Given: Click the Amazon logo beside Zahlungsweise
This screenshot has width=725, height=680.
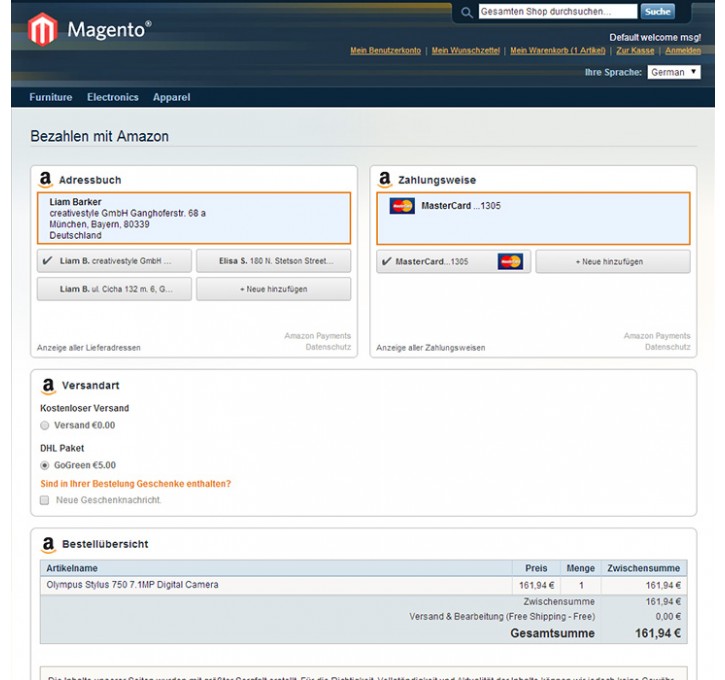Looking at the screenshot, I should pyautogui.click(x=385, y=179).
